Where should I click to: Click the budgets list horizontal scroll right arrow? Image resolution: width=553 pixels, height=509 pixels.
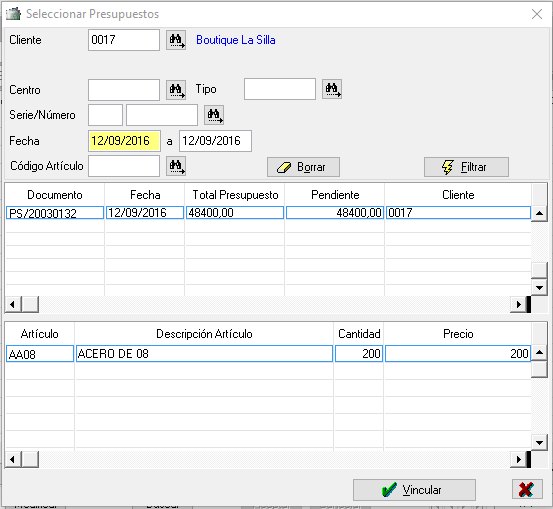click(518, 304)
